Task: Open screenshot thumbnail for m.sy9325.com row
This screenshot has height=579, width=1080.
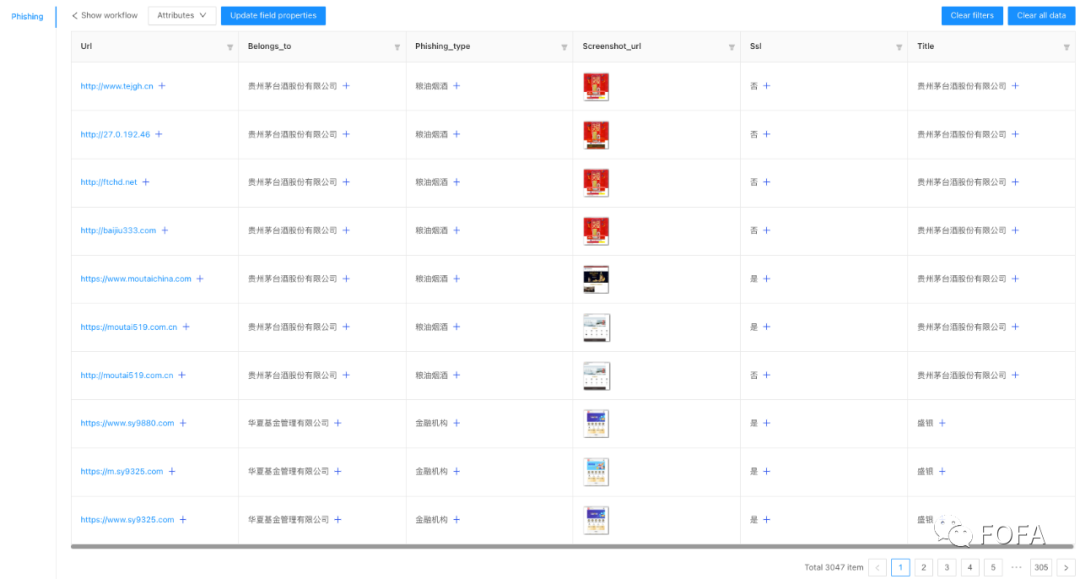Action: pyautogui.click(x=596, y=472)
